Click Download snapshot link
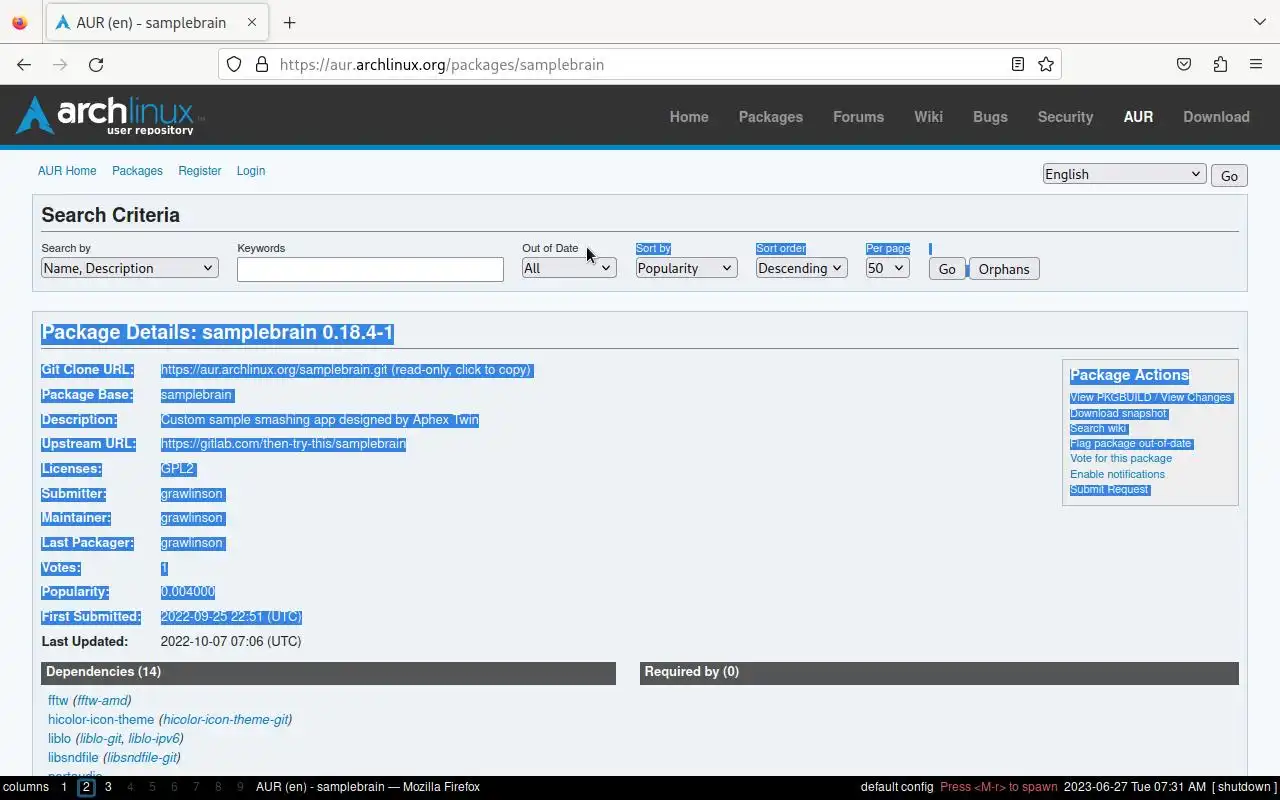The height and width of the screenshot is (800, 1280). tap(1118, 413)
